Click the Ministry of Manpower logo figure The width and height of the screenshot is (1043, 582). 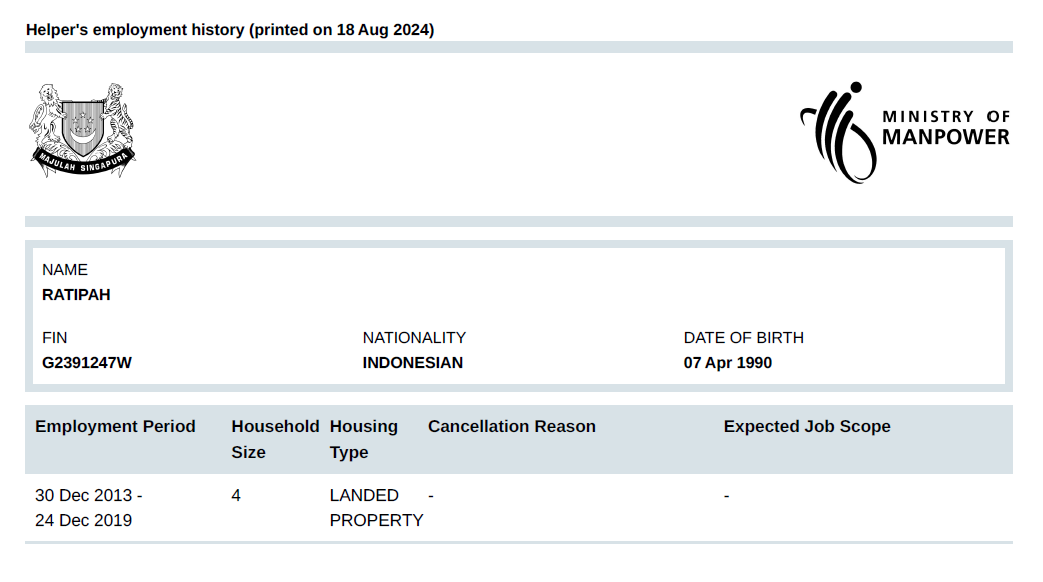click(x=837, y=133)
